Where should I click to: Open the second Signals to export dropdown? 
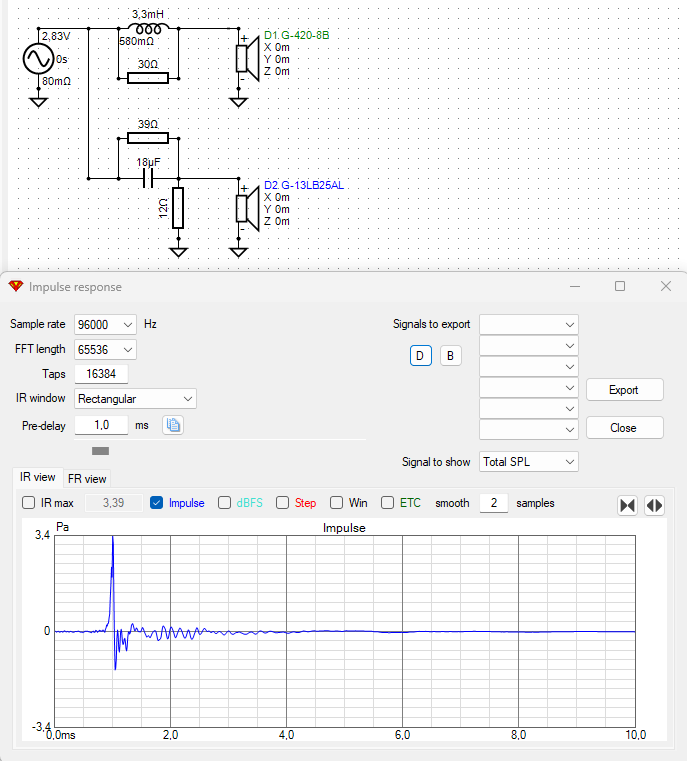(x=528, y=346)
